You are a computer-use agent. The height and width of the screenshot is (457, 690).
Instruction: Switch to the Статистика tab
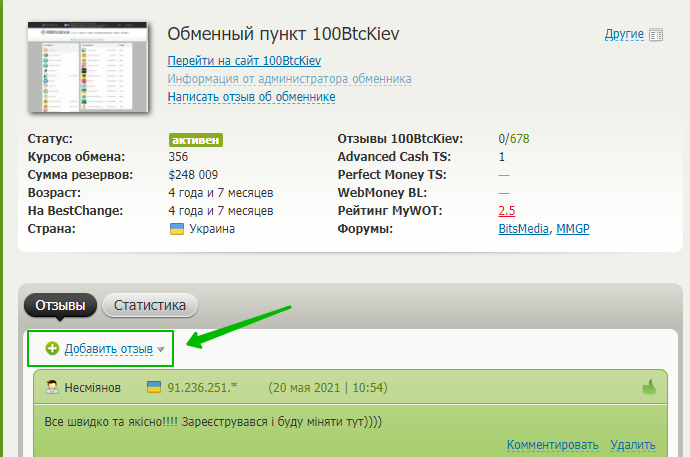[x=150, y=305]
